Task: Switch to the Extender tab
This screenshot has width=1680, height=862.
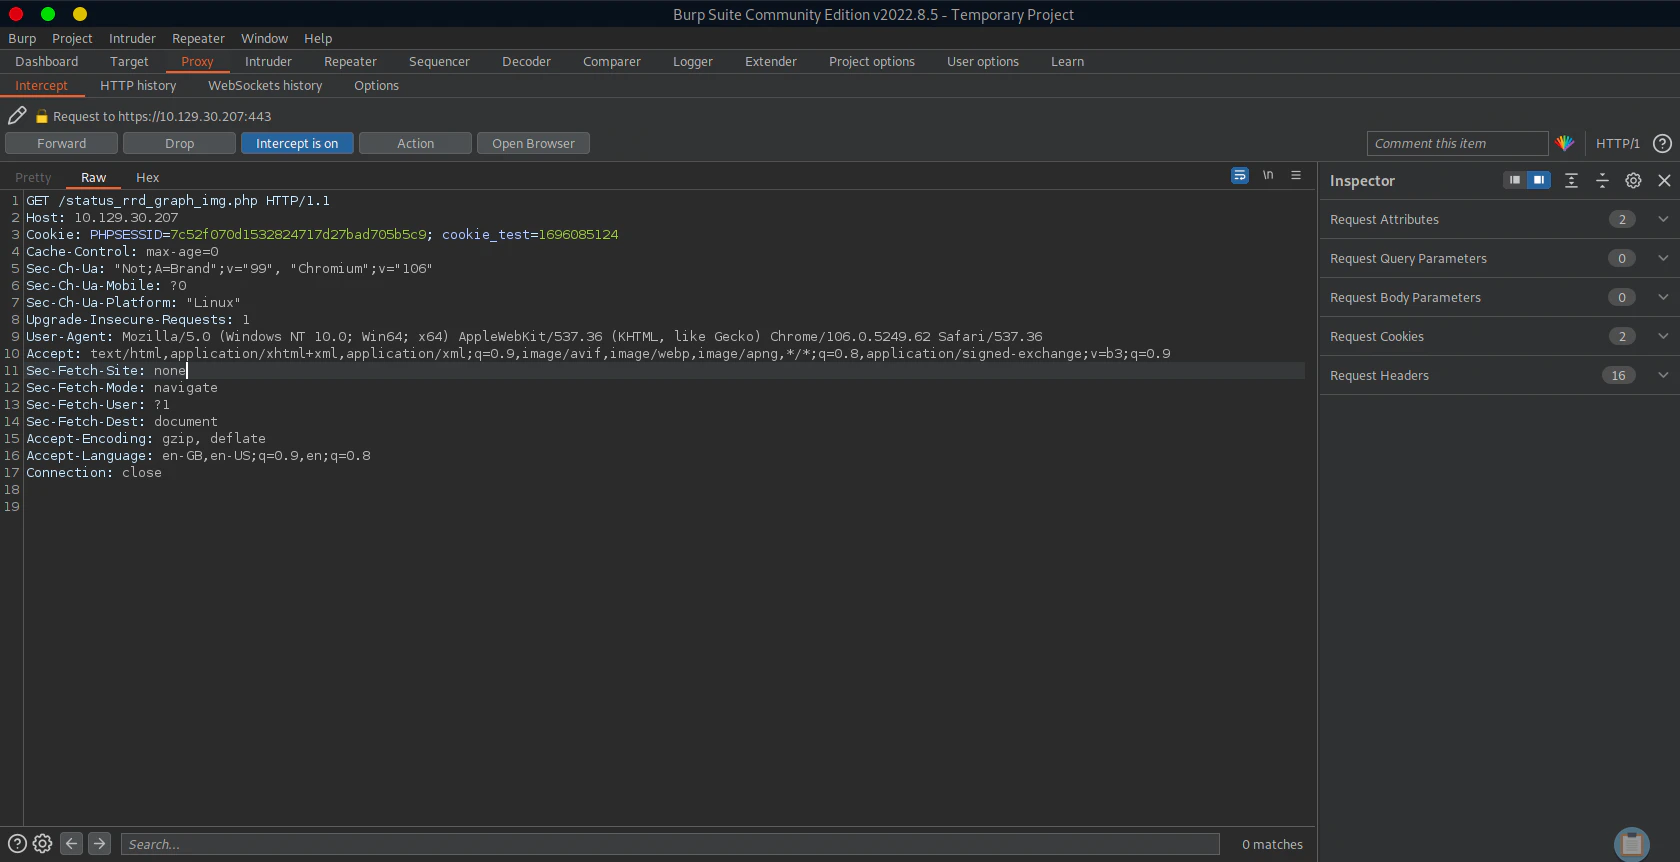Action: 771,61
